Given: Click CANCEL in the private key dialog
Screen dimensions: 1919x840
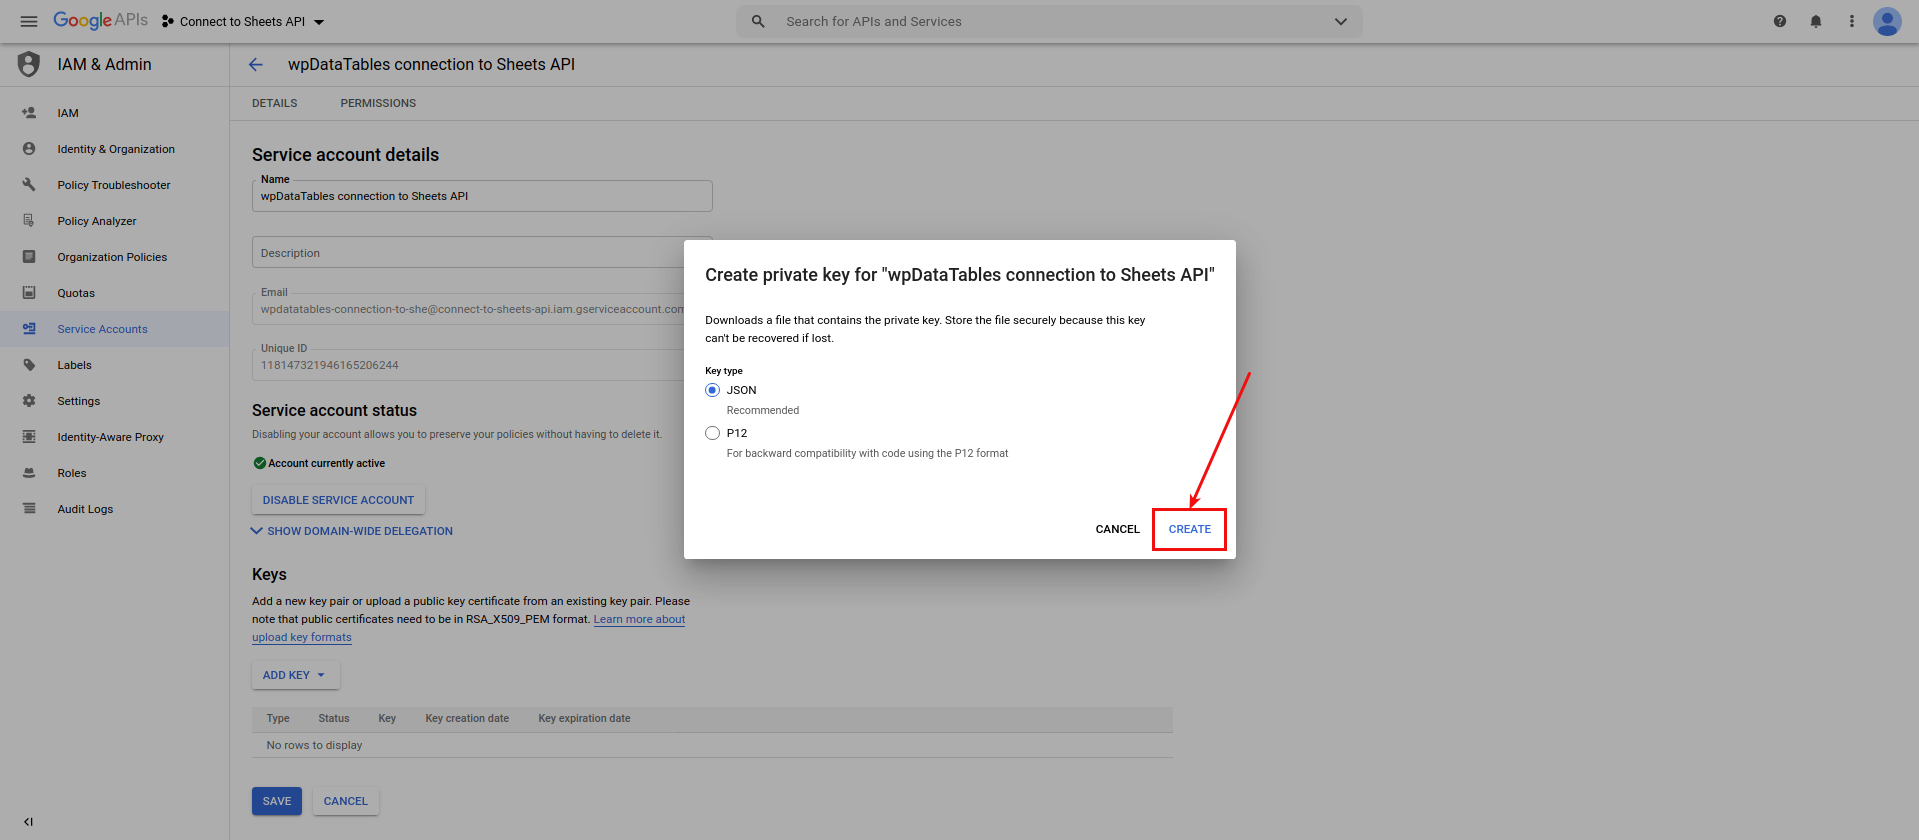Looking at the screenshot, I should 1117,529.
